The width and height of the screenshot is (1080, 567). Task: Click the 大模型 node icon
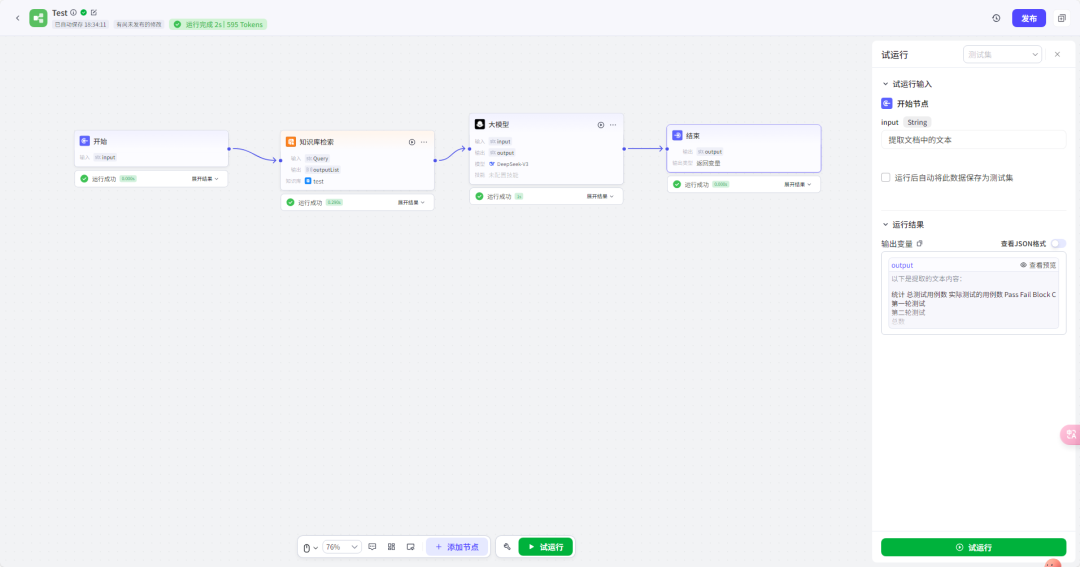point(479,124)
